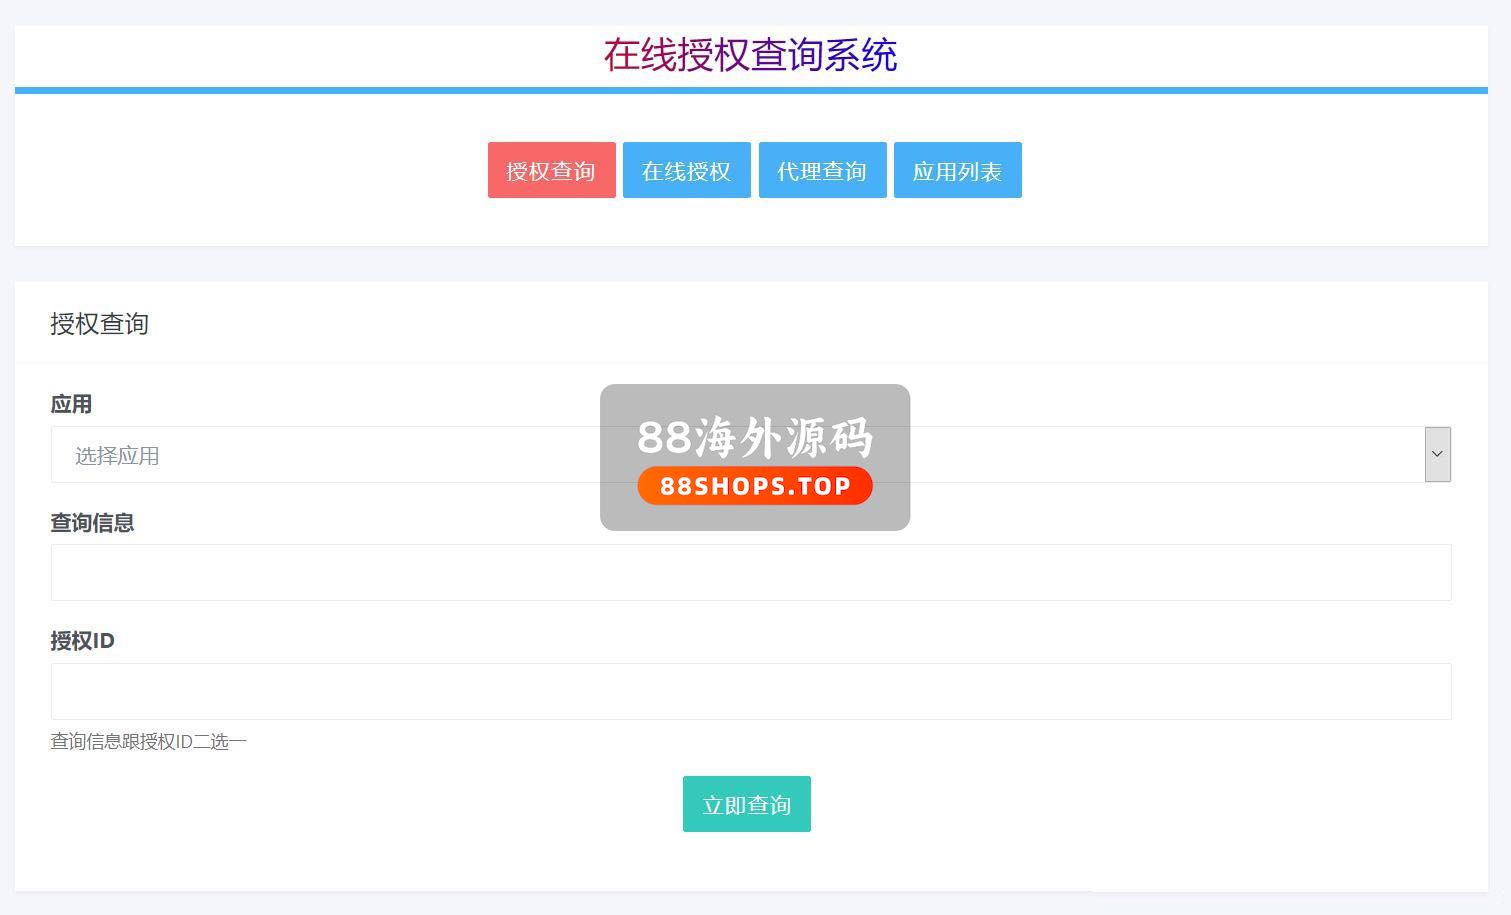The height and width of the screenshot is (915, 1511).
Task: Go to the 代理查询 tab
Action: 822,170
